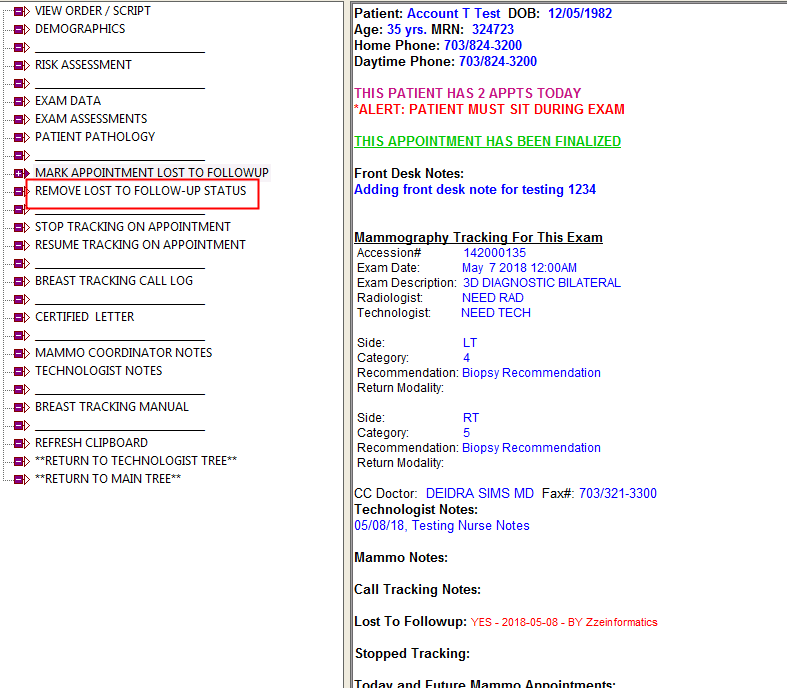Viewport: 787px width, 688px height.
Task: Open TECHNOLOGIST NOTES from the tree
Action: pos(98,371)
